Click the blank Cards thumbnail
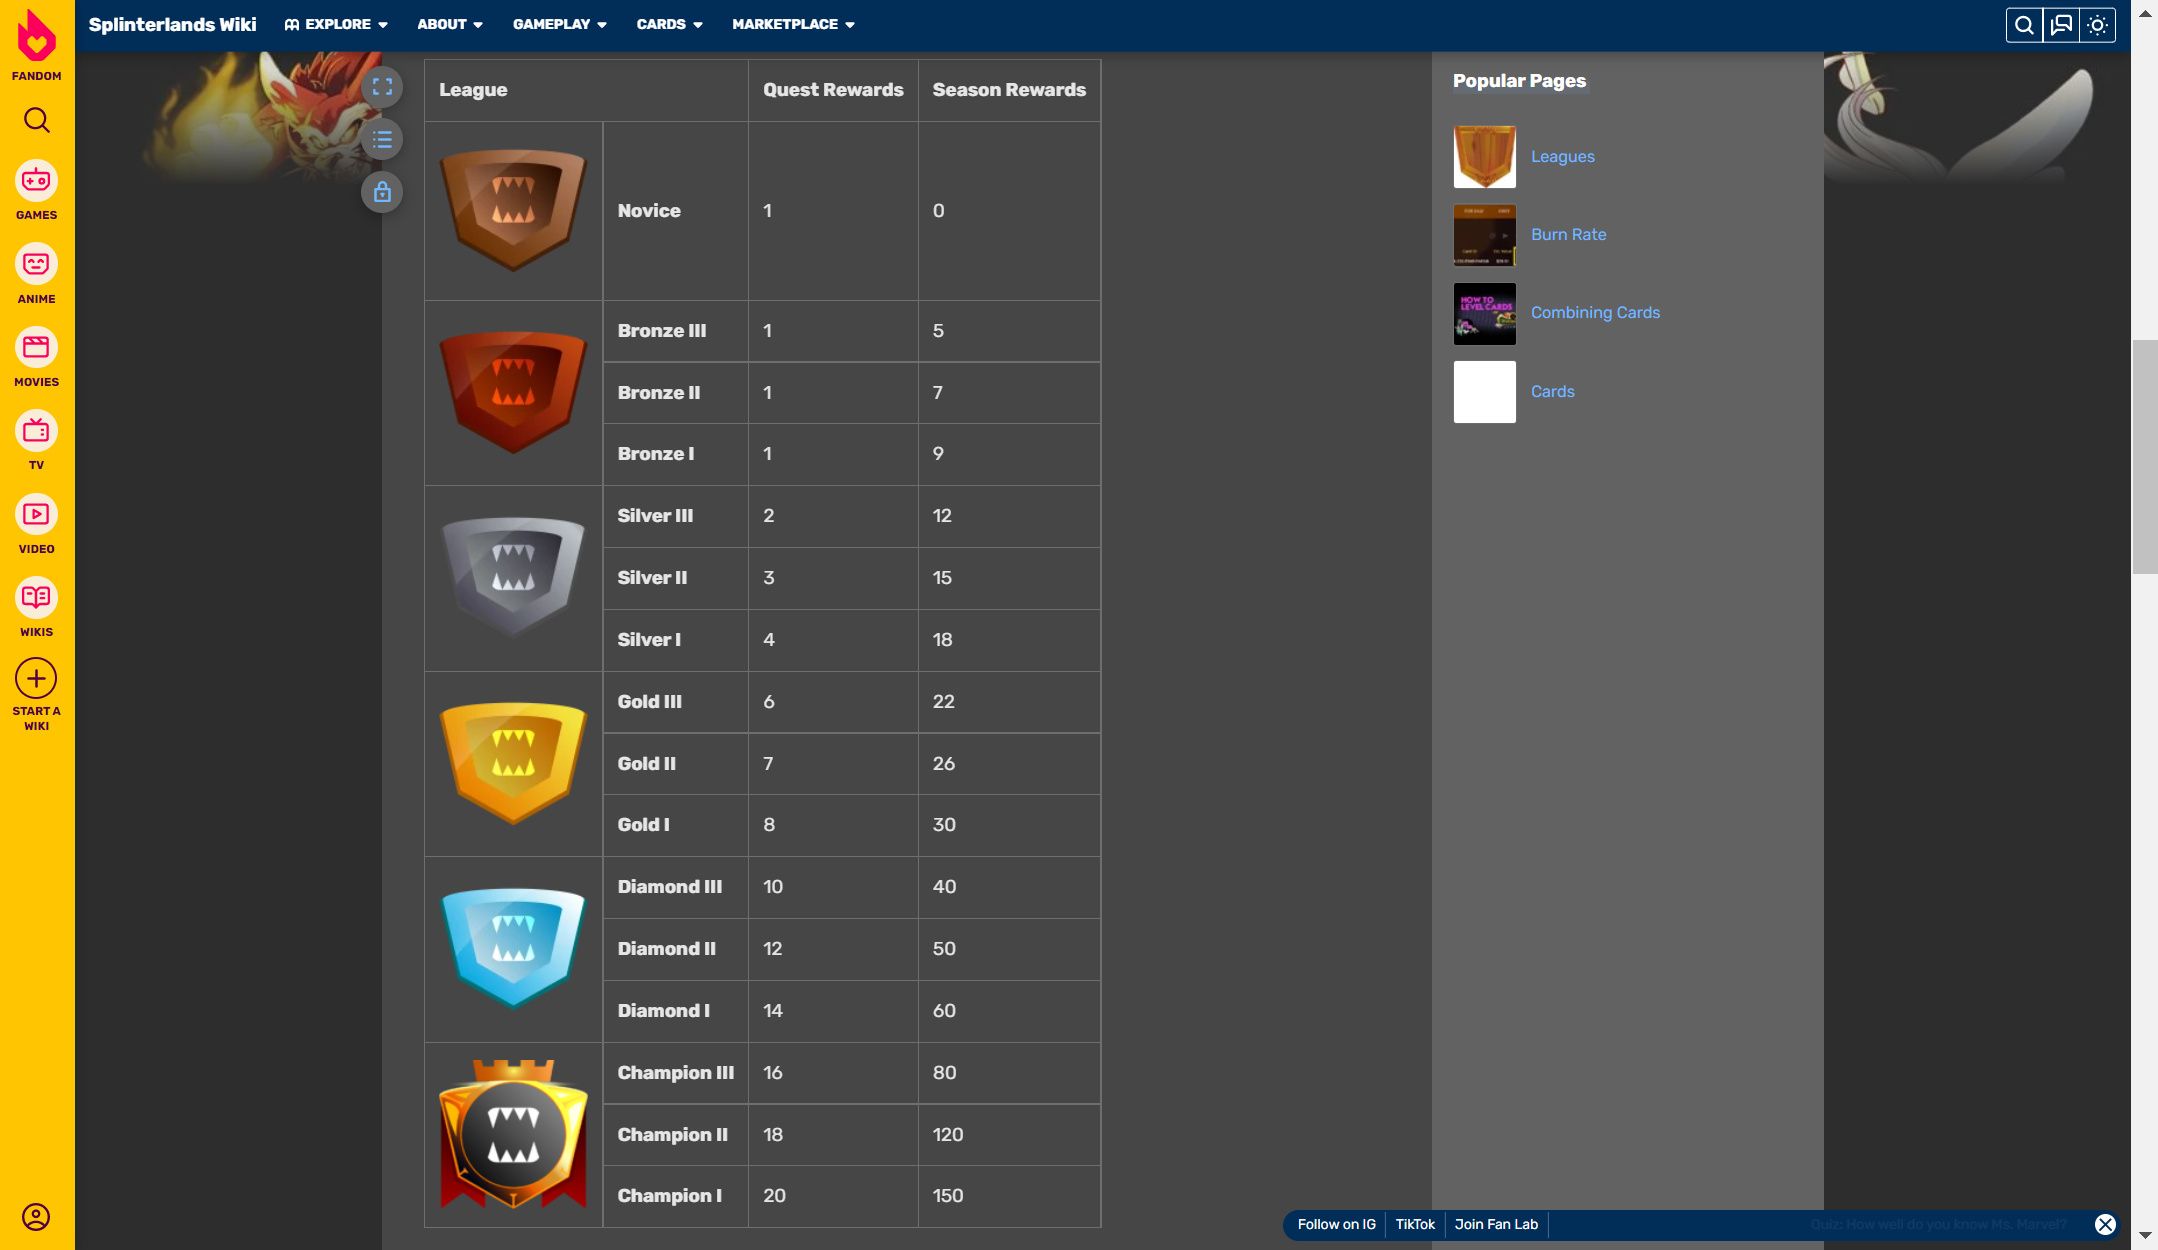The width and height of the screenshot is (2158, 1250). click(1484, 392)
